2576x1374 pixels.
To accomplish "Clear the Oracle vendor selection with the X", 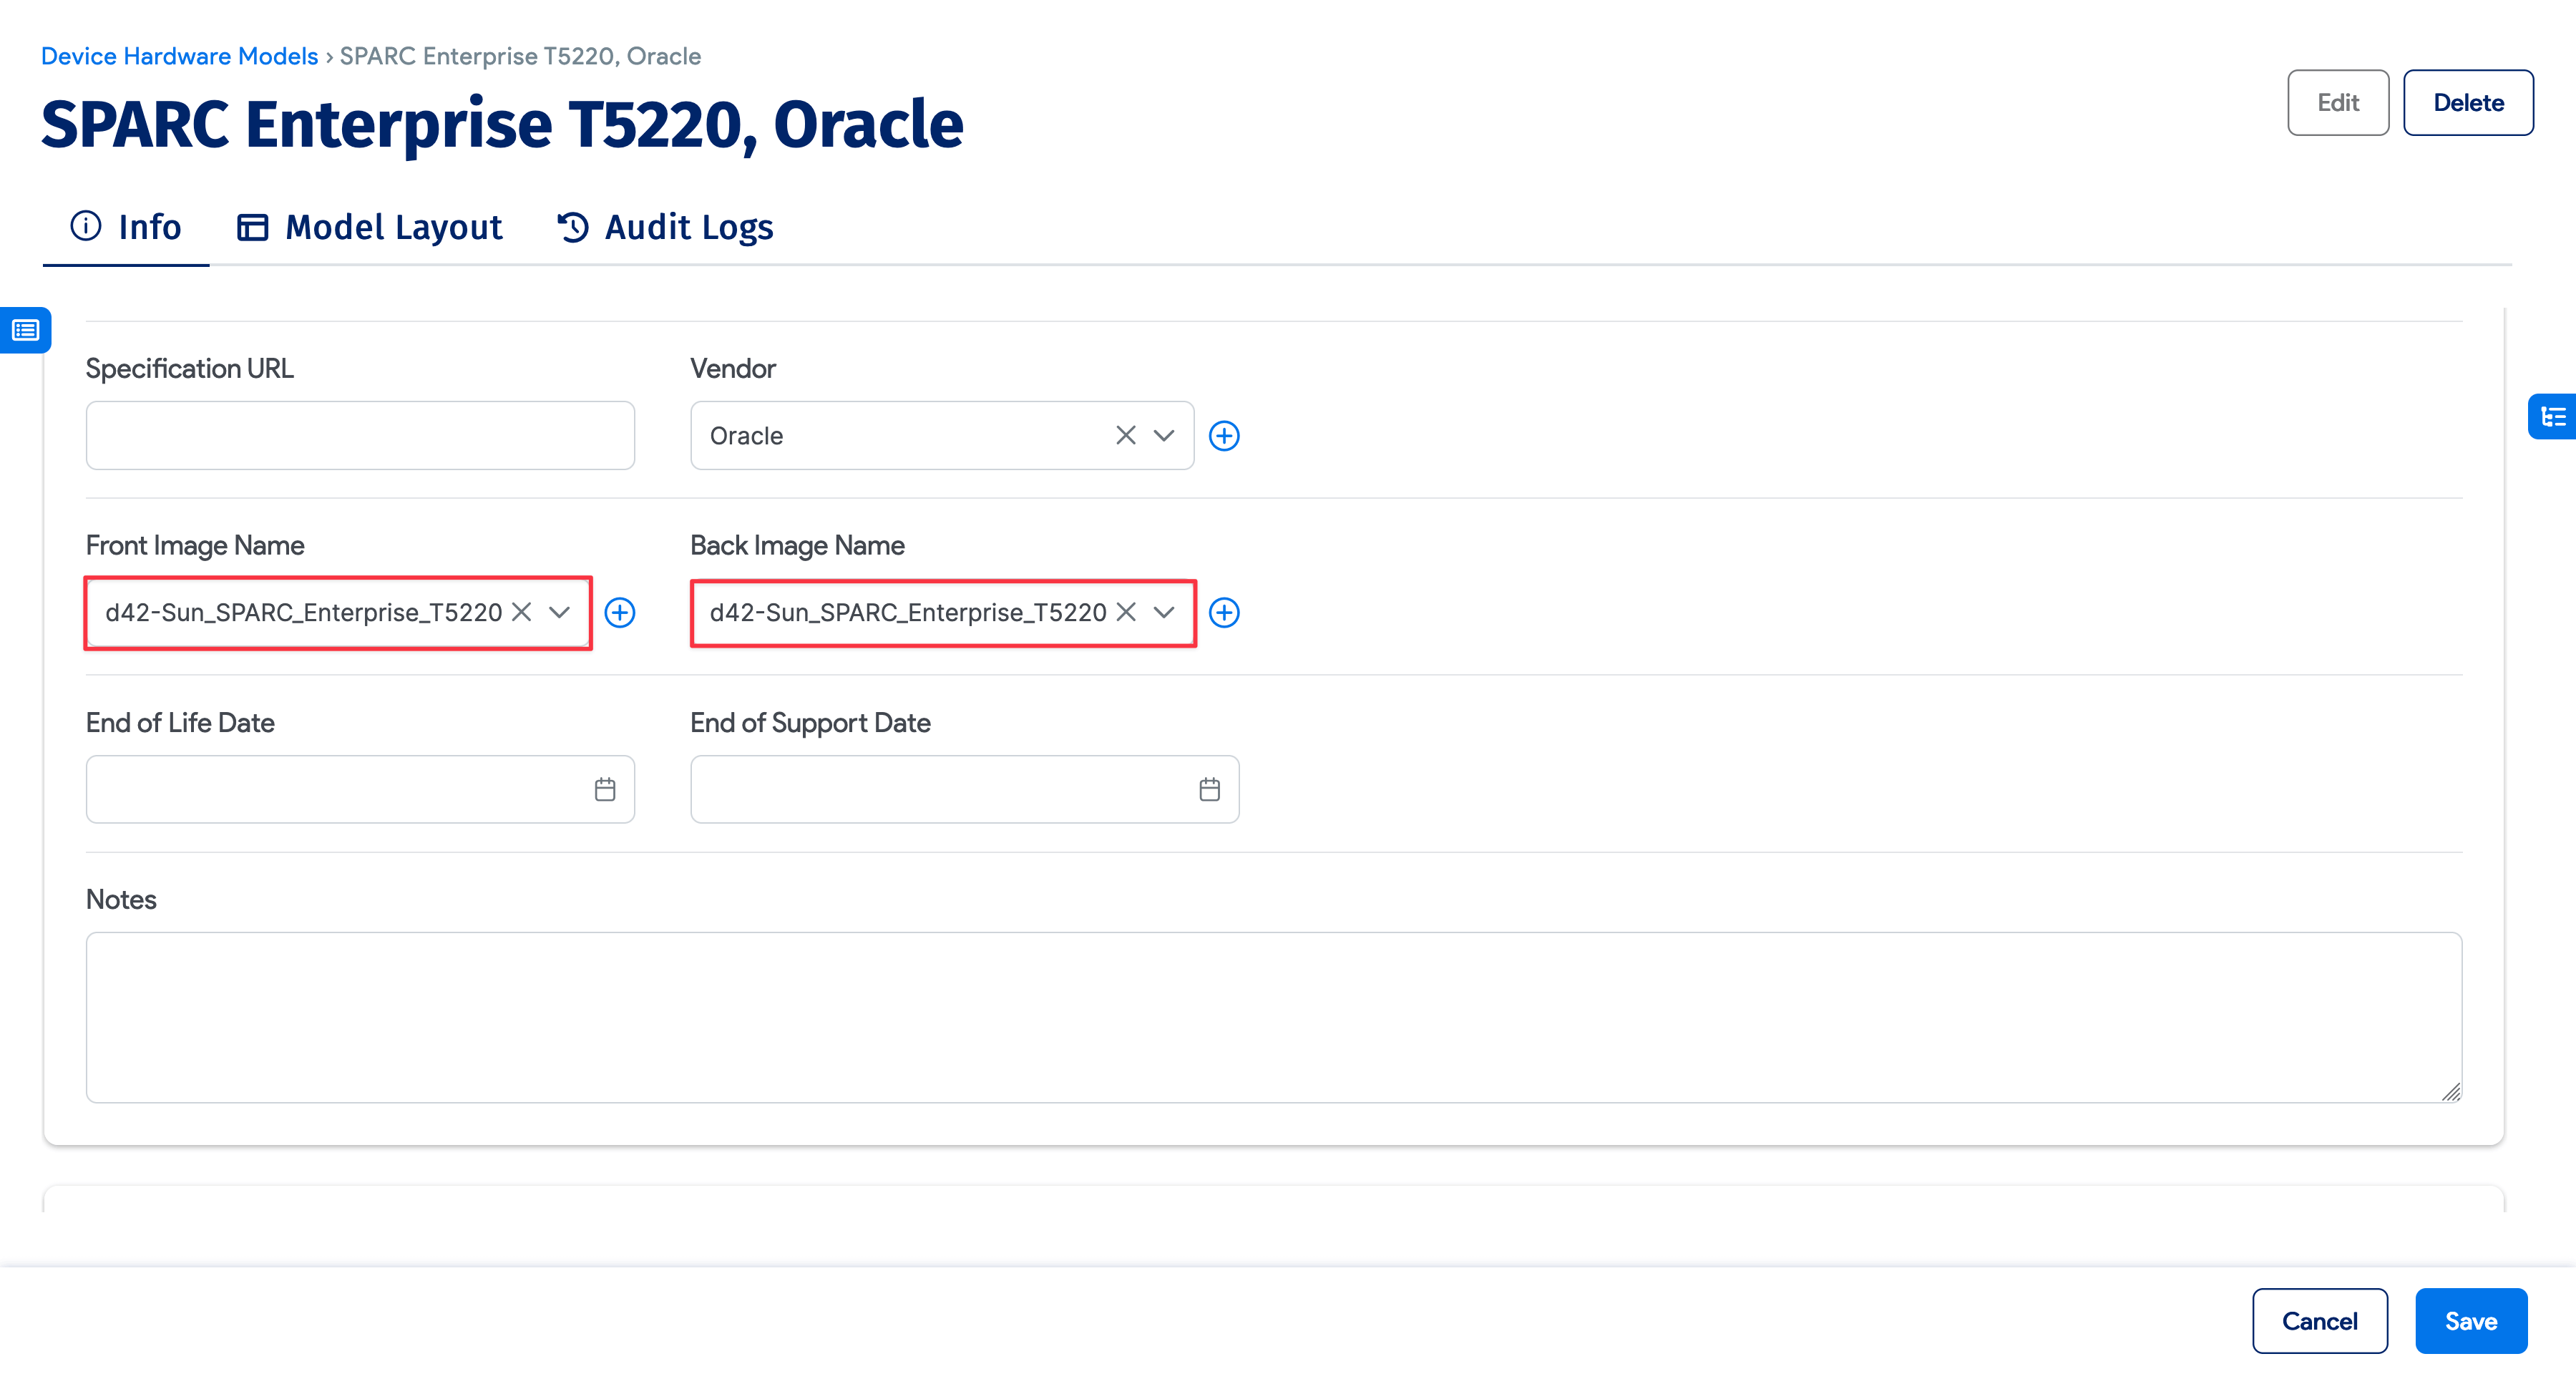I will pyautogui.click(x=1125, y=435).
